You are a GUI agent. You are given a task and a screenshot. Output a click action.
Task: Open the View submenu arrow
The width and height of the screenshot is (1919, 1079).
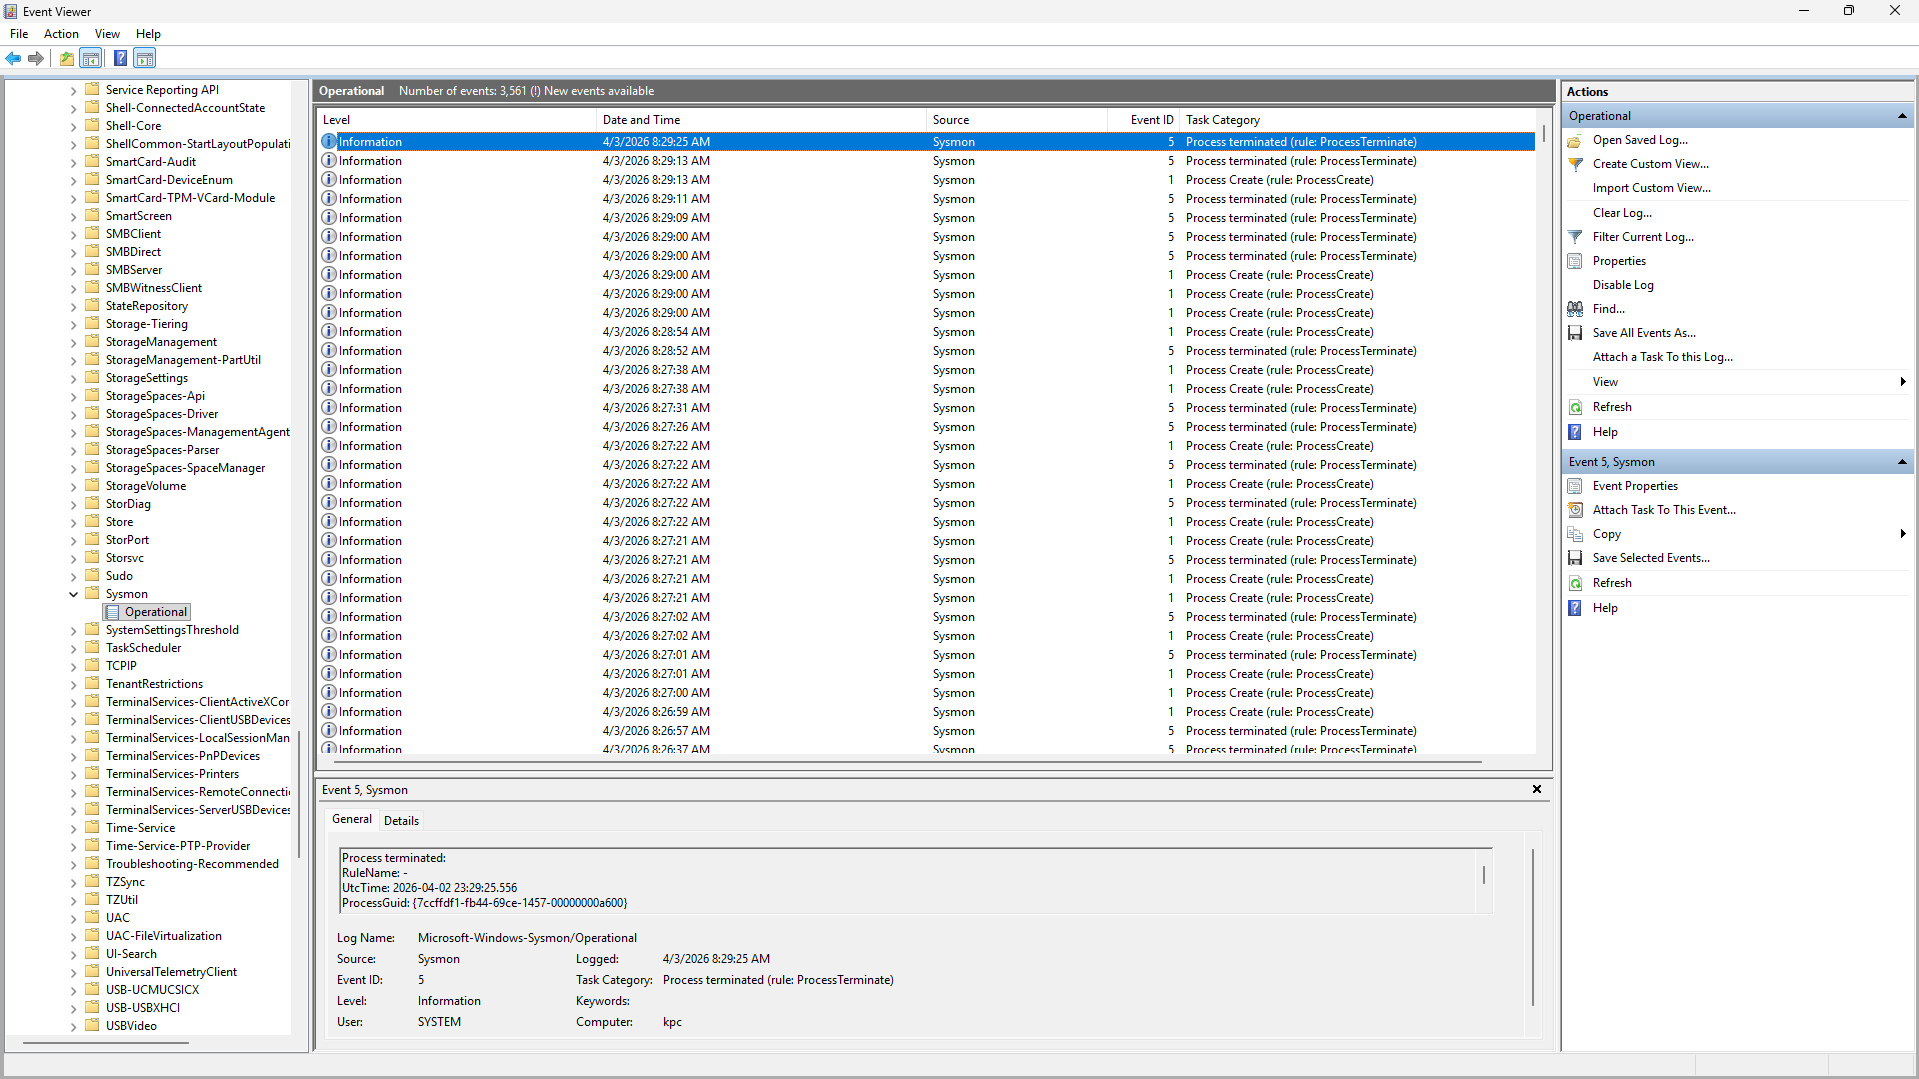pos(1902,382)
